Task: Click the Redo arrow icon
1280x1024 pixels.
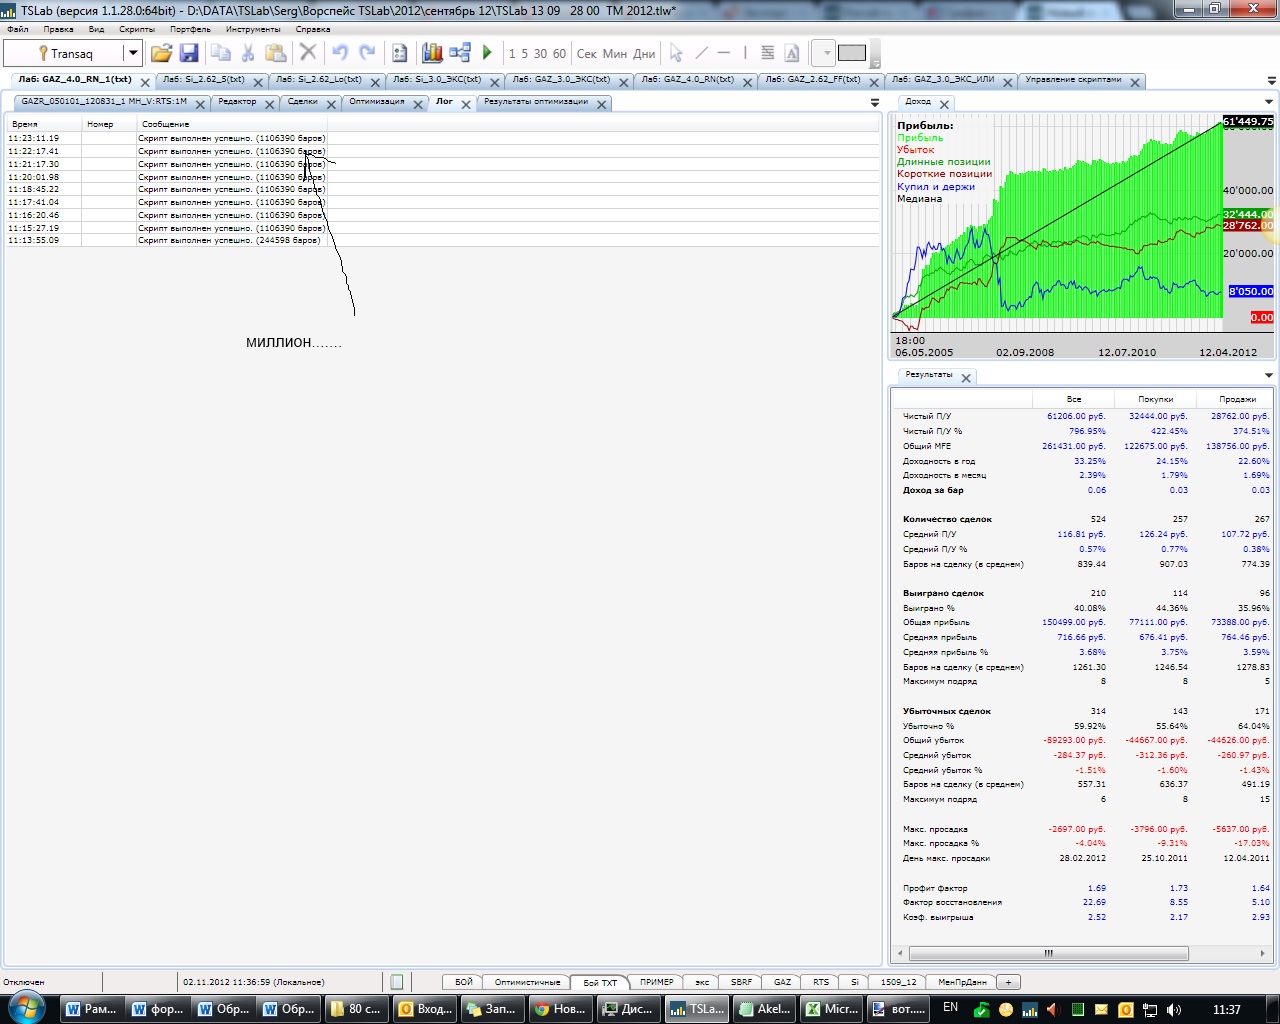Action: point(367,53)
